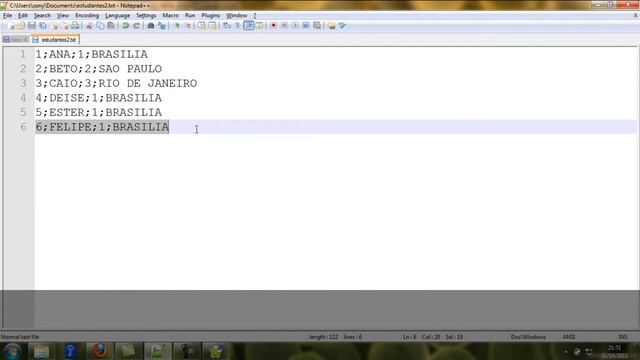
Task: Click the Paste toolbar icon
Action: pos(111,26)
